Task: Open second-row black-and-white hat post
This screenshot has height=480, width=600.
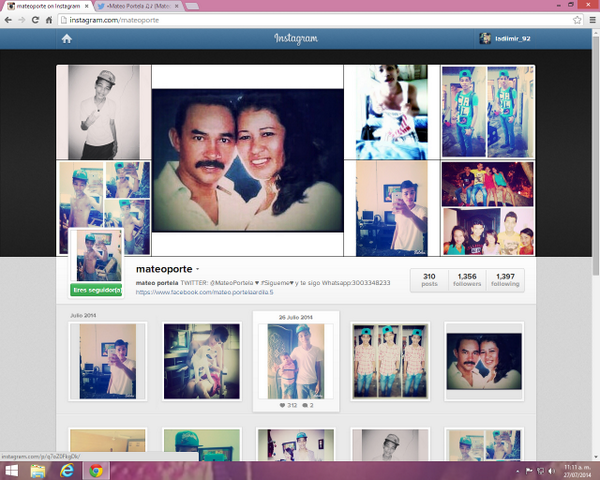Action: coord(390,444)
